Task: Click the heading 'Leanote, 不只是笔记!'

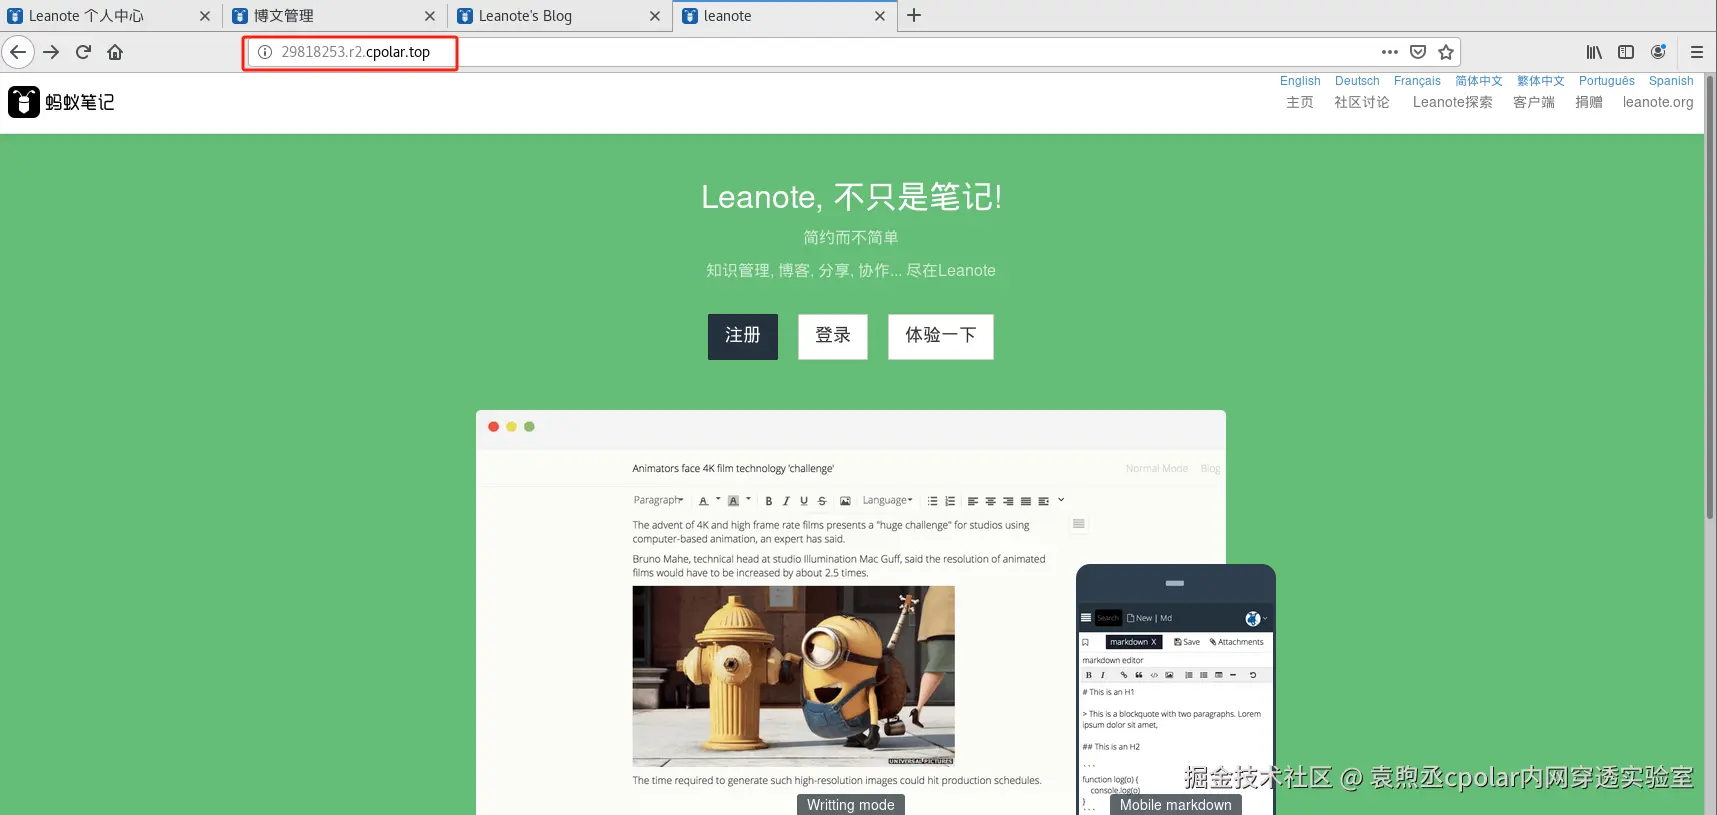Action: pos(851,197)
